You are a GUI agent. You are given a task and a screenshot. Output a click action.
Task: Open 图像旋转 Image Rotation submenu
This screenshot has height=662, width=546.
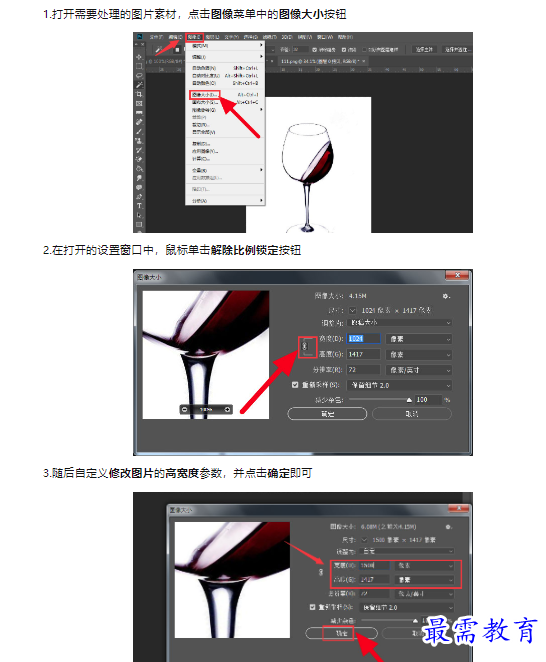pyautogui.click(x=225, y=110)
